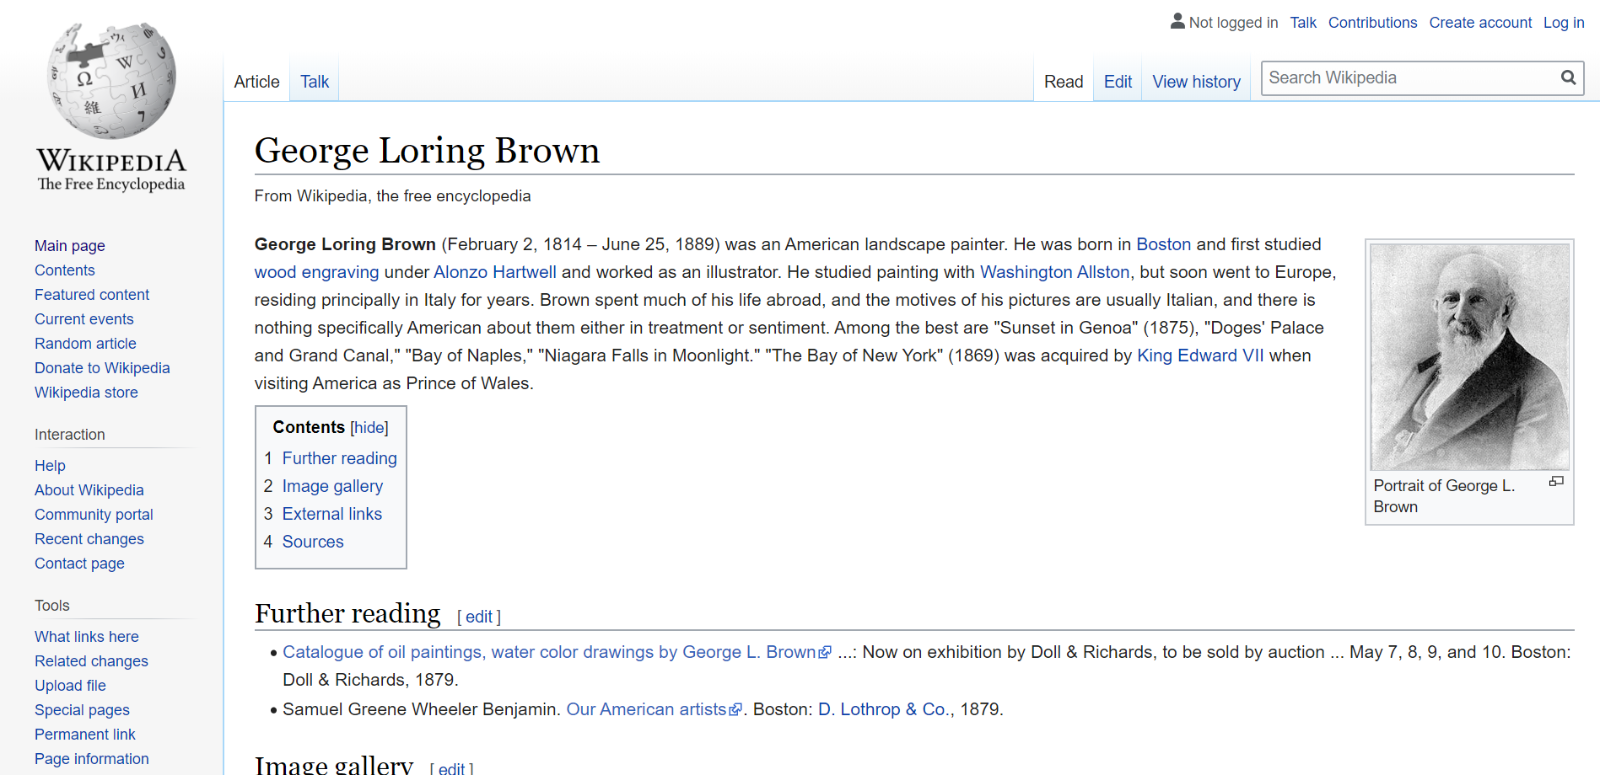Viewport: 1600px width, 775px height.
Task: Open the Alonzo Hartwell link
Action: coord(494,272)
